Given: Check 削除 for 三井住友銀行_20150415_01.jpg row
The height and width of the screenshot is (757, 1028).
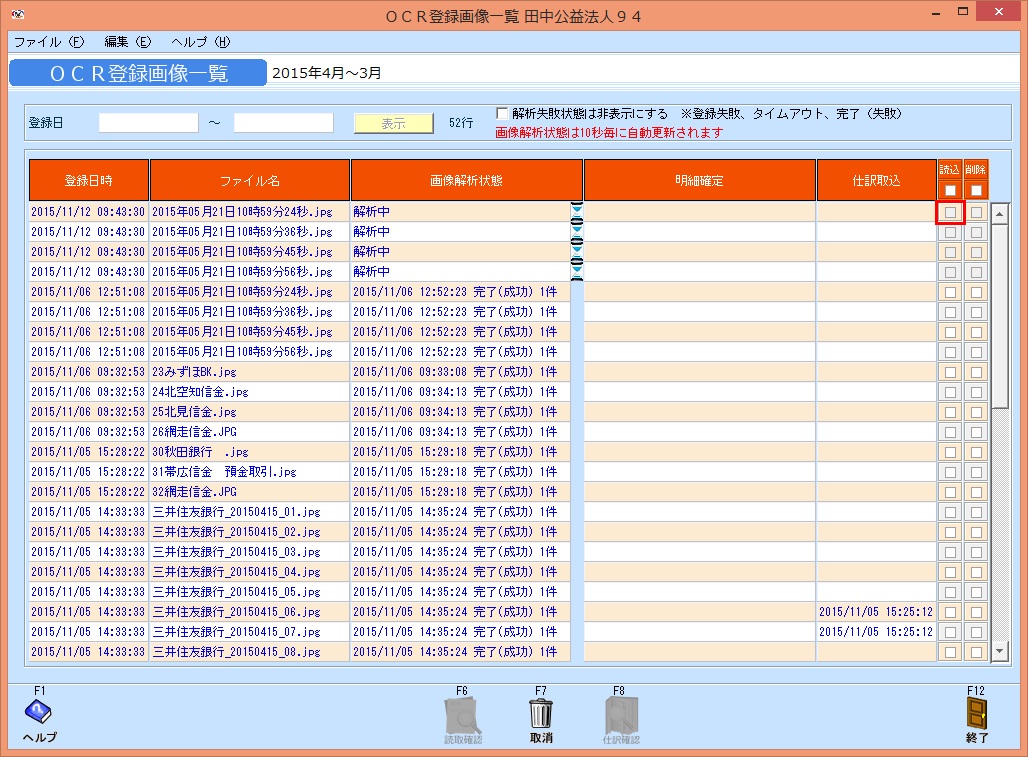Looking at the screenshot, I should (975, 512).
